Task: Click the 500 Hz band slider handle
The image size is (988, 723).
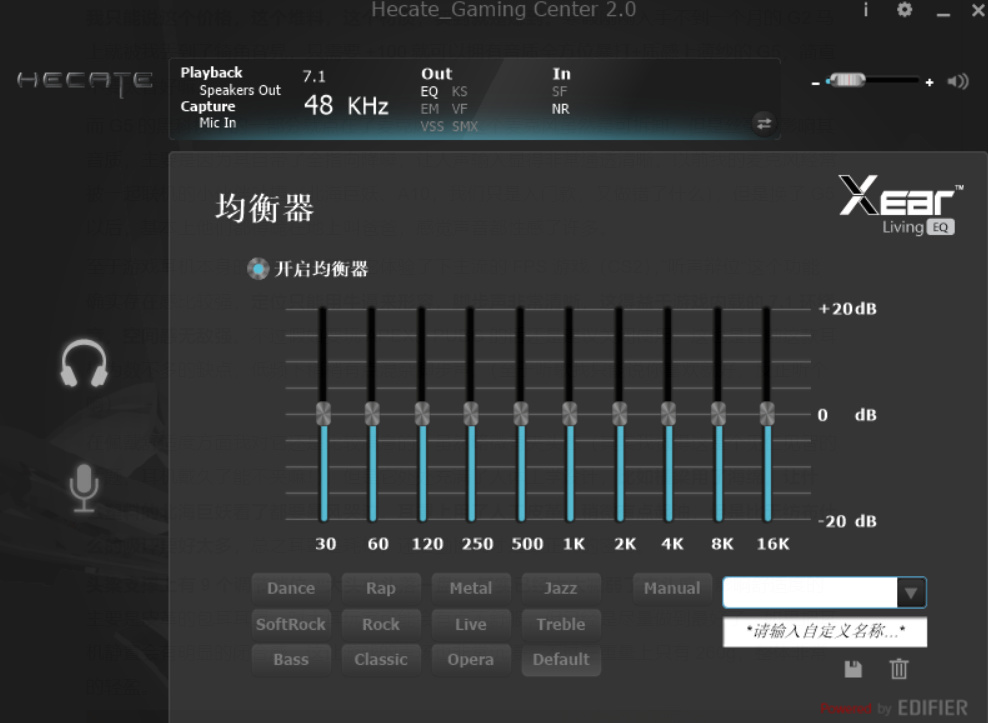Action: tap(520, 414)
